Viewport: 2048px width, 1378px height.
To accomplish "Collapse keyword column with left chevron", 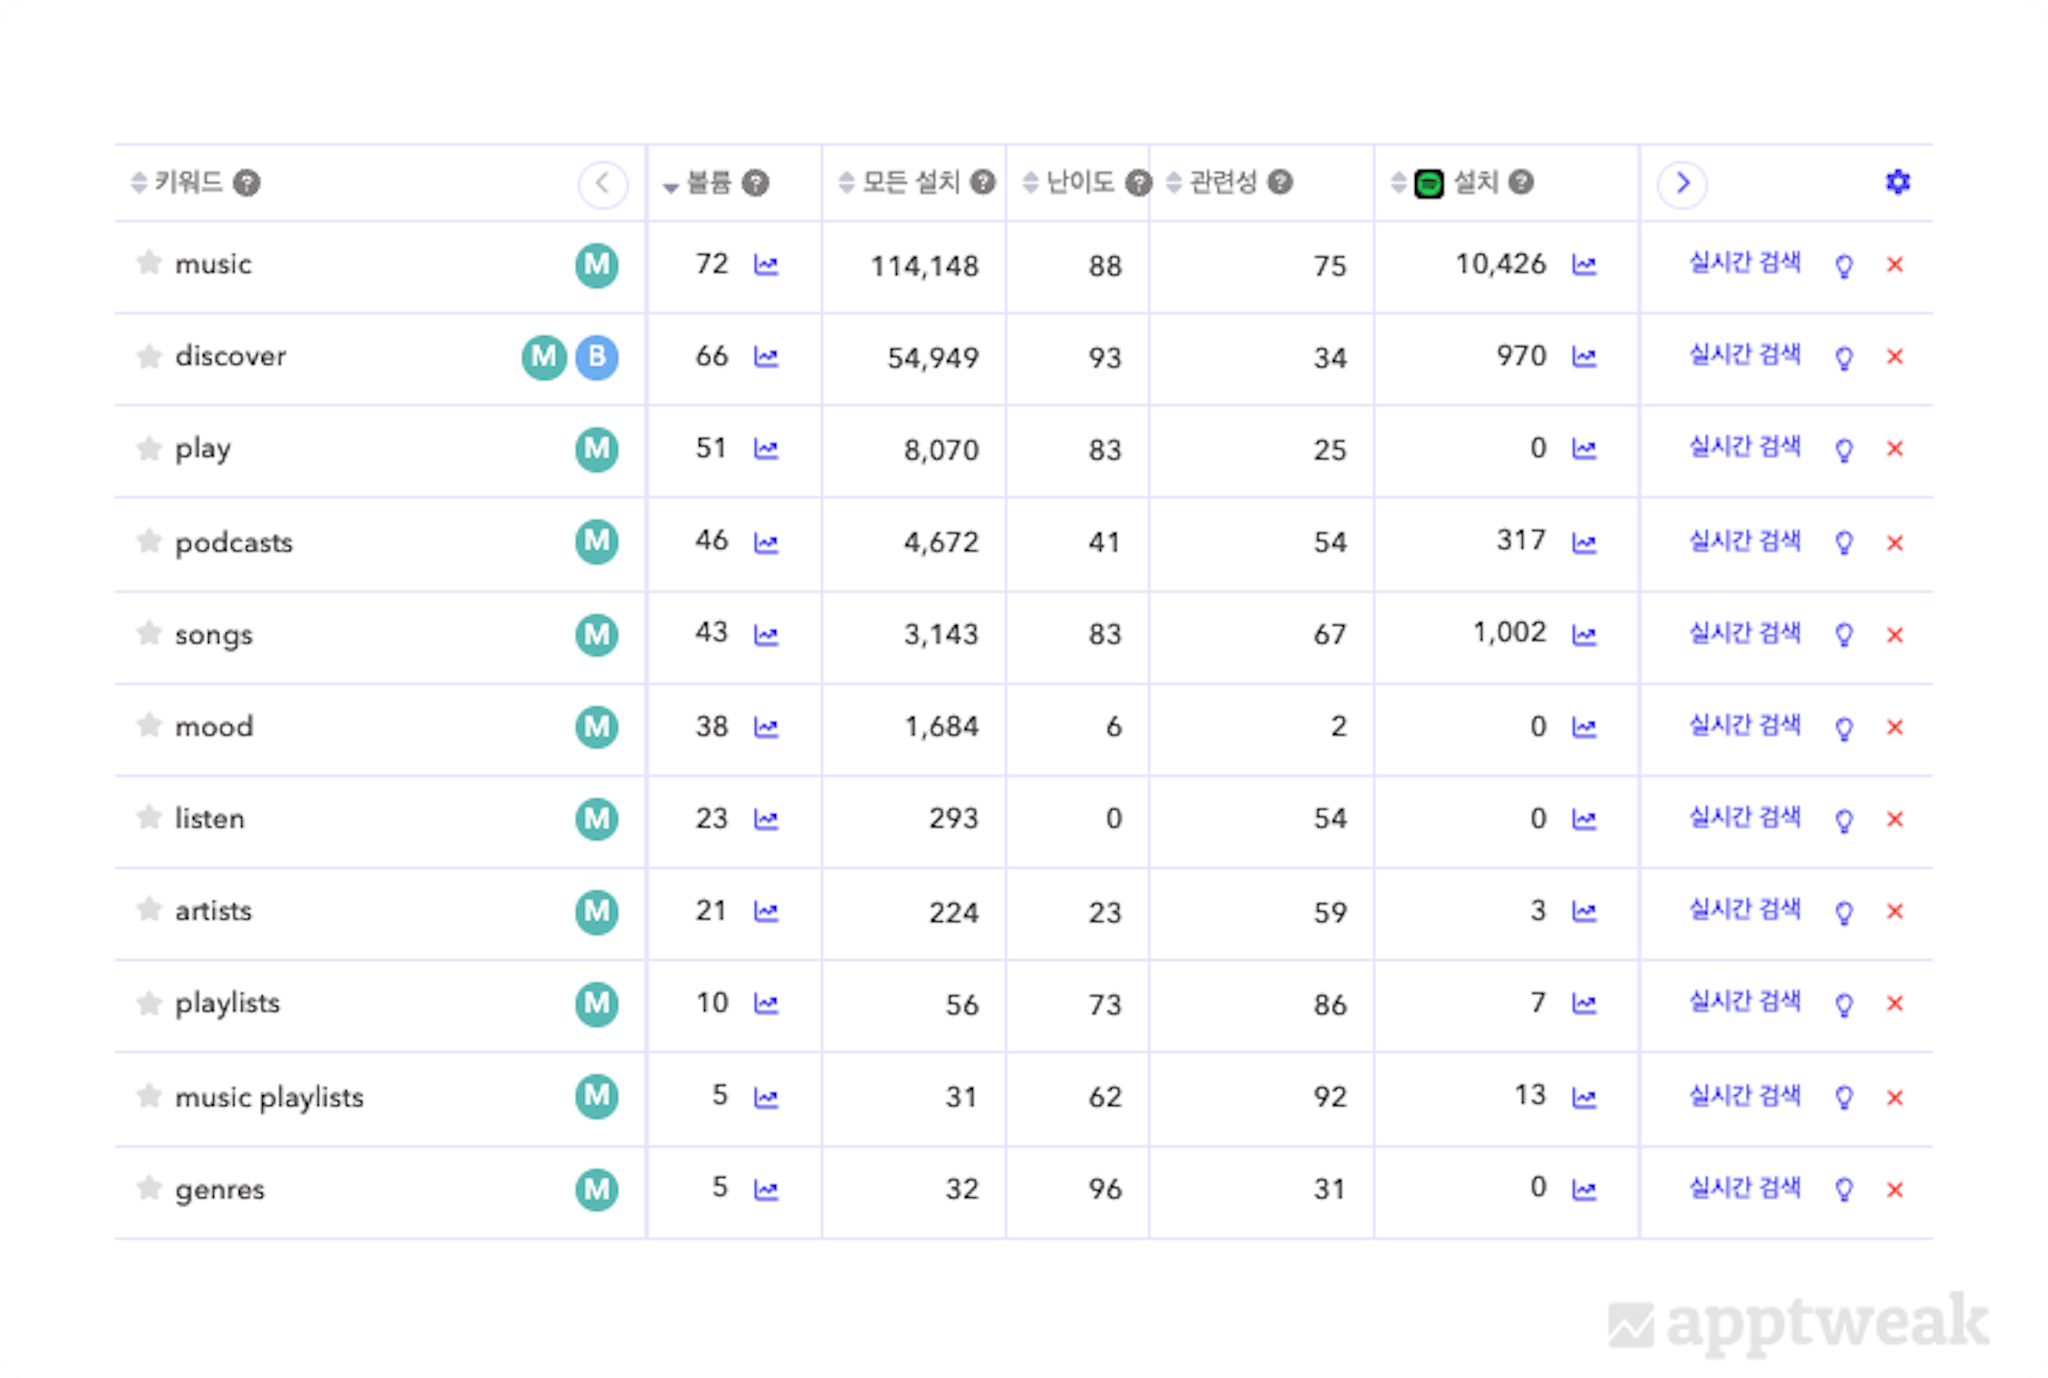I will (602, 184).
